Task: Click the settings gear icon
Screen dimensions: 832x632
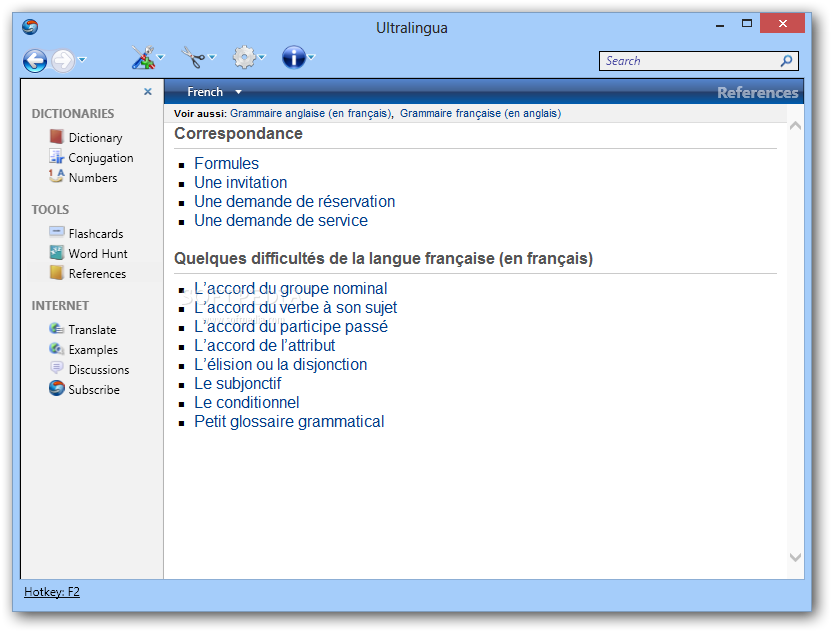Action: click(x=244, y=57)
